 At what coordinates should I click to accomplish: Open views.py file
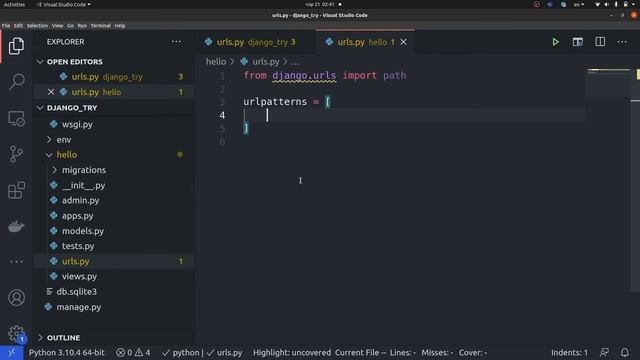(x=79, y=276)
